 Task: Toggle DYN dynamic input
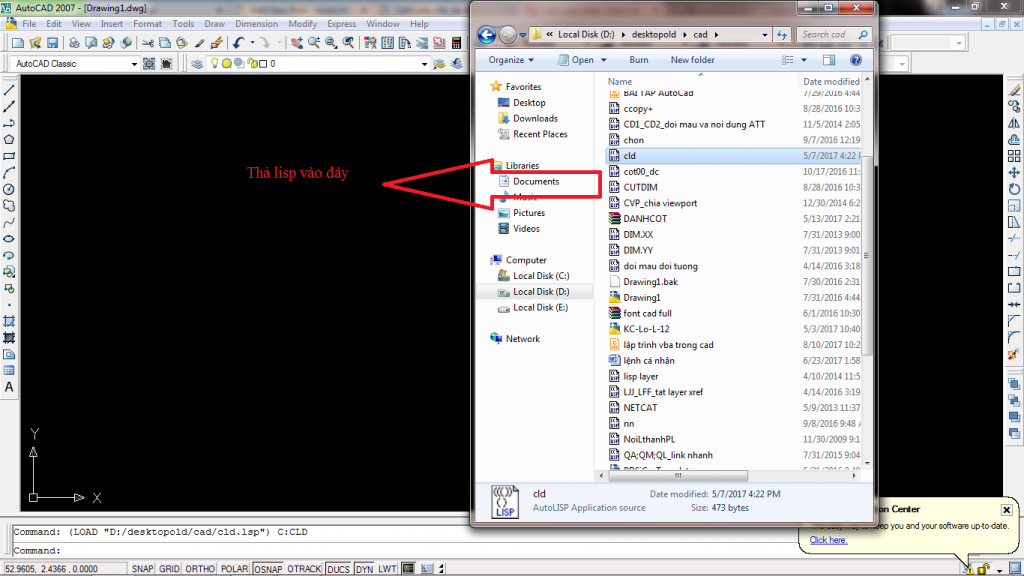(364, 569)
